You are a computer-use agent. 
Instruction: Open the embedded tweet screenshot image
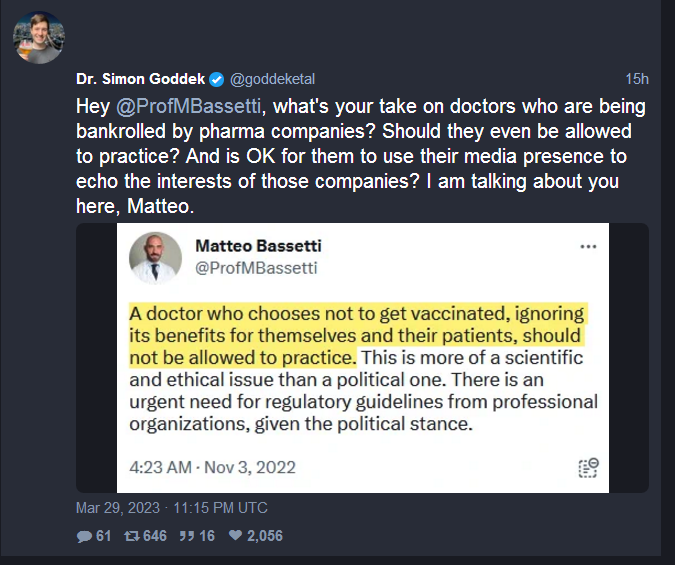pos(362,358)
